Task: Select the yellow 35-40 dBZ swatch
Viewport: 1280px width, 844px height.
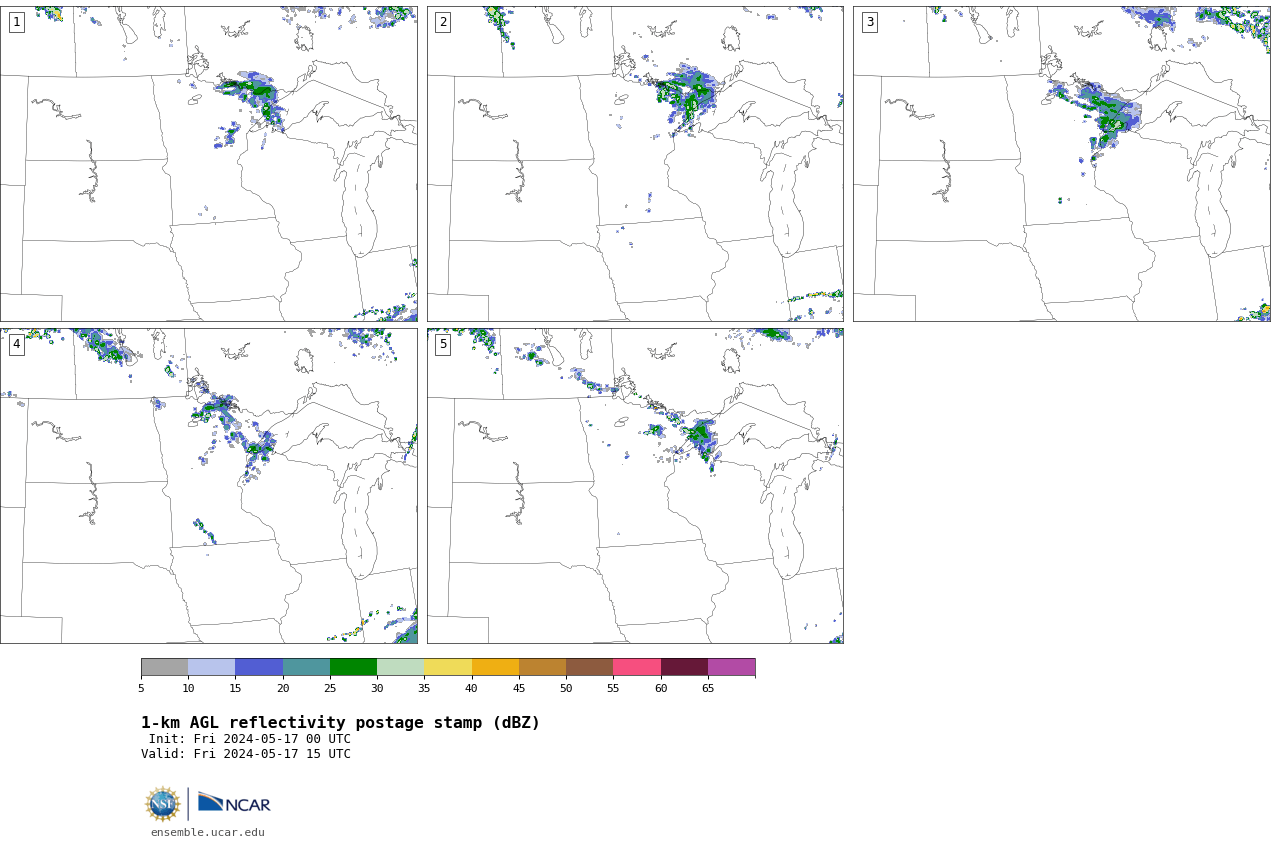Action: [x=448, y=667]
